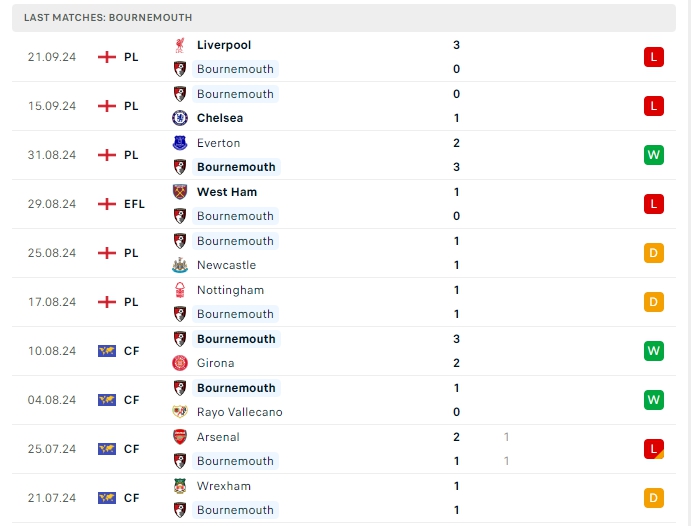Image resolution: width=691 pixels, height=526 pixels.
Task: Click the Liverpool club crest icon
Action: [x=180, y=45]
